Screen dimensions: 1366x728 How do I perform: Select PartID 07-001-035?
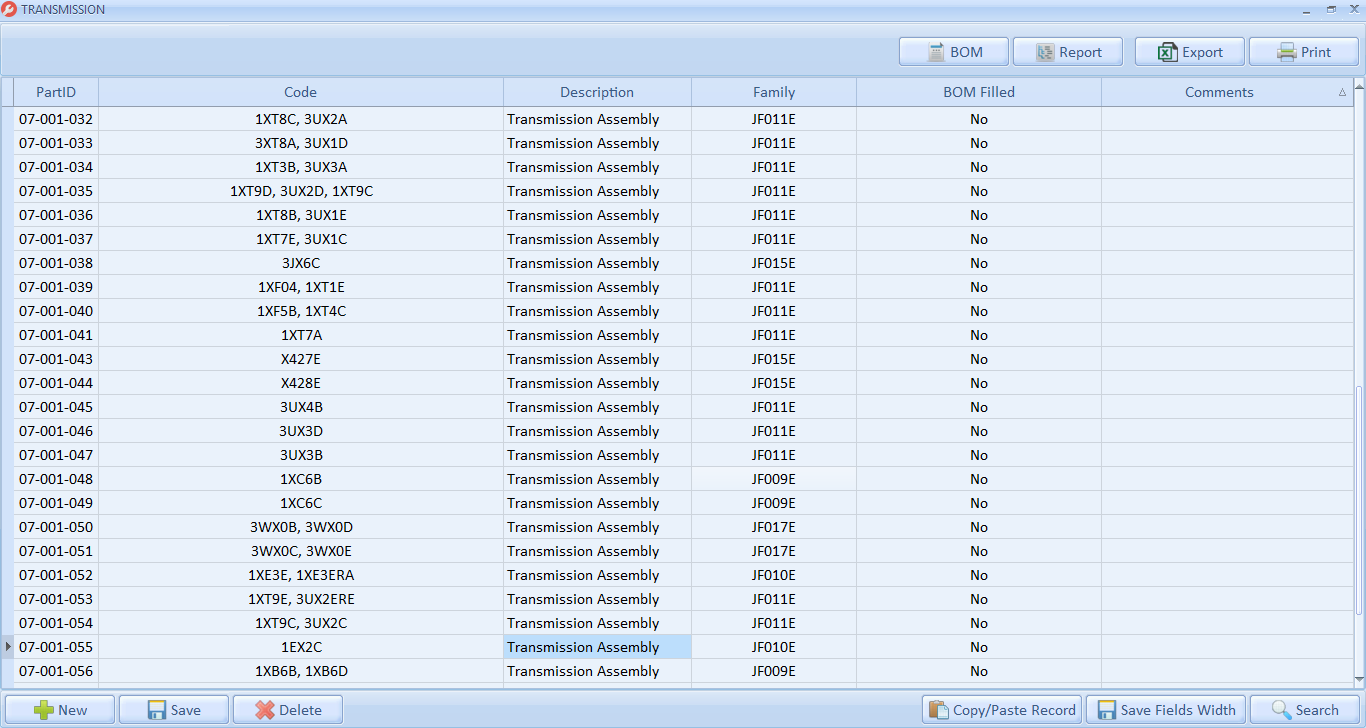coord(56,191)
